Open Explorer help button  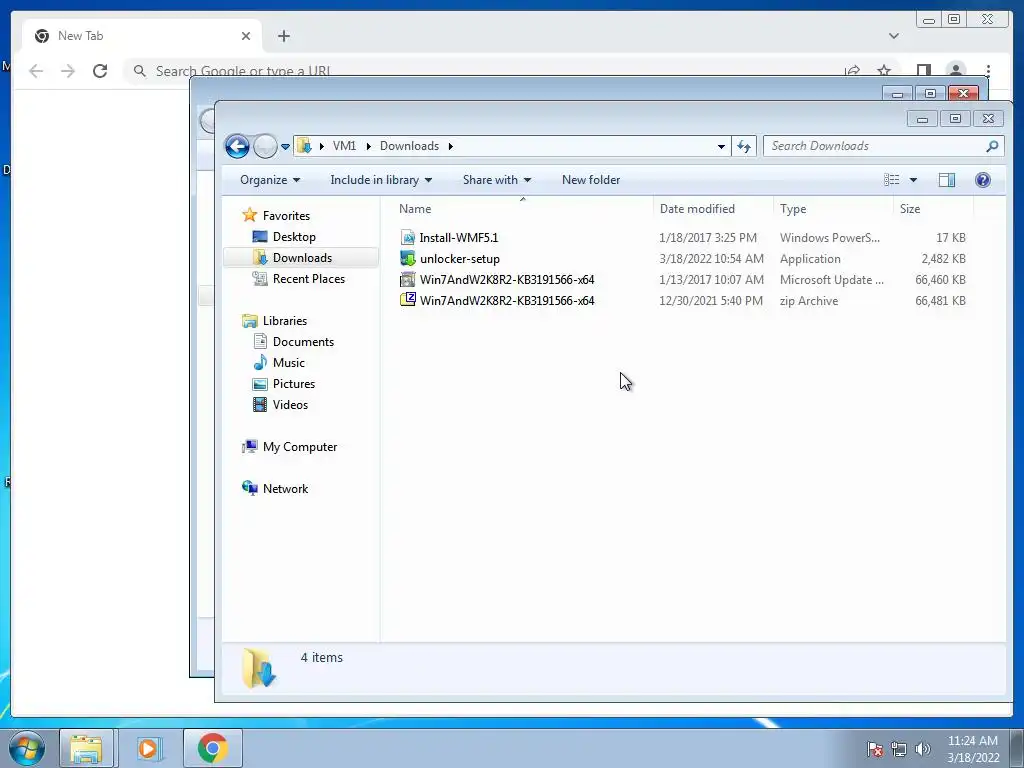[982, 180]
